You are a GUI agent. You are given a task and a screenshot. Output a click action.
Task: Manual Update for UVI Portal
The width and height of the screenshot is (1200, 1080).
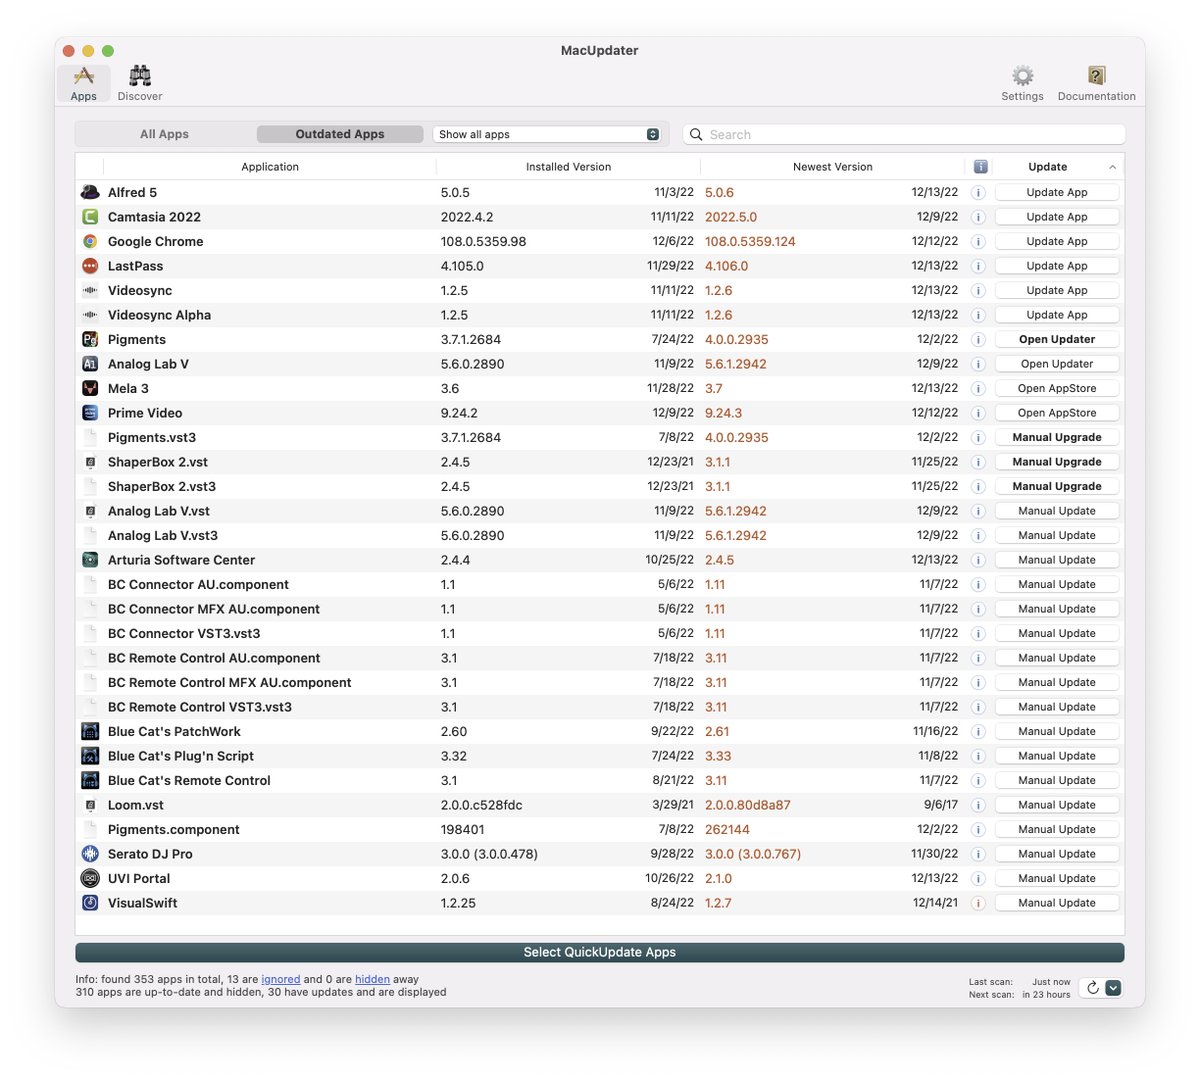click(x=1057, y=878)
